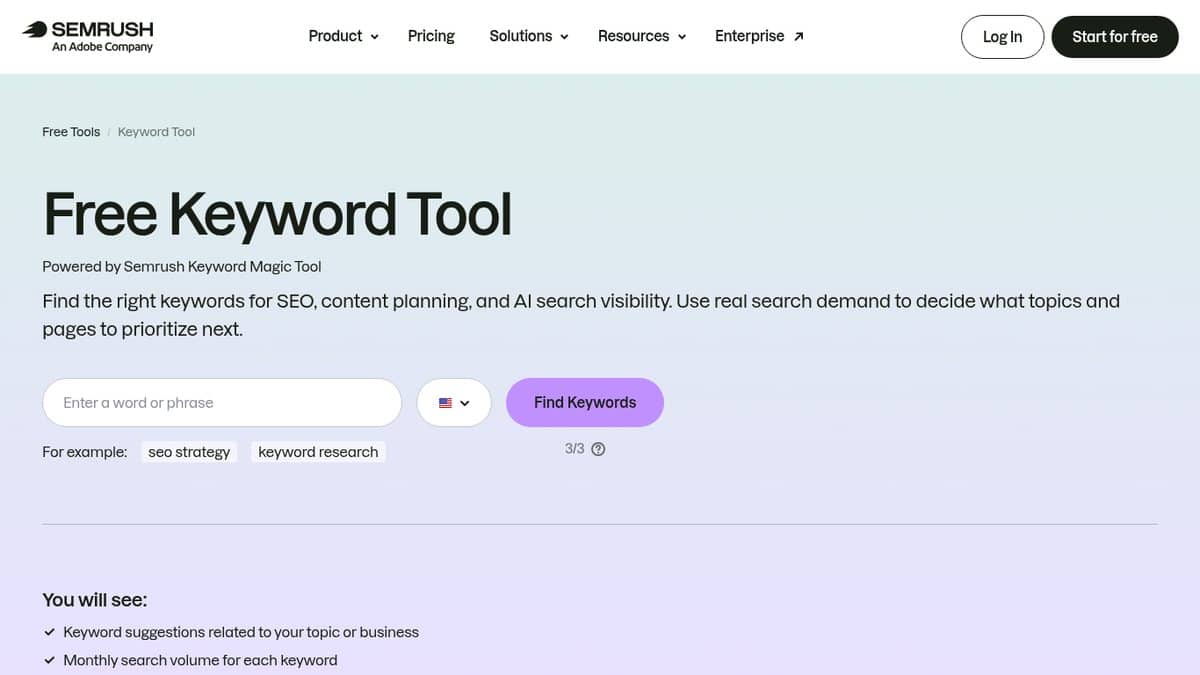
Task: Click the Keyword Tool breadcrumb
Action: [156, 132]
